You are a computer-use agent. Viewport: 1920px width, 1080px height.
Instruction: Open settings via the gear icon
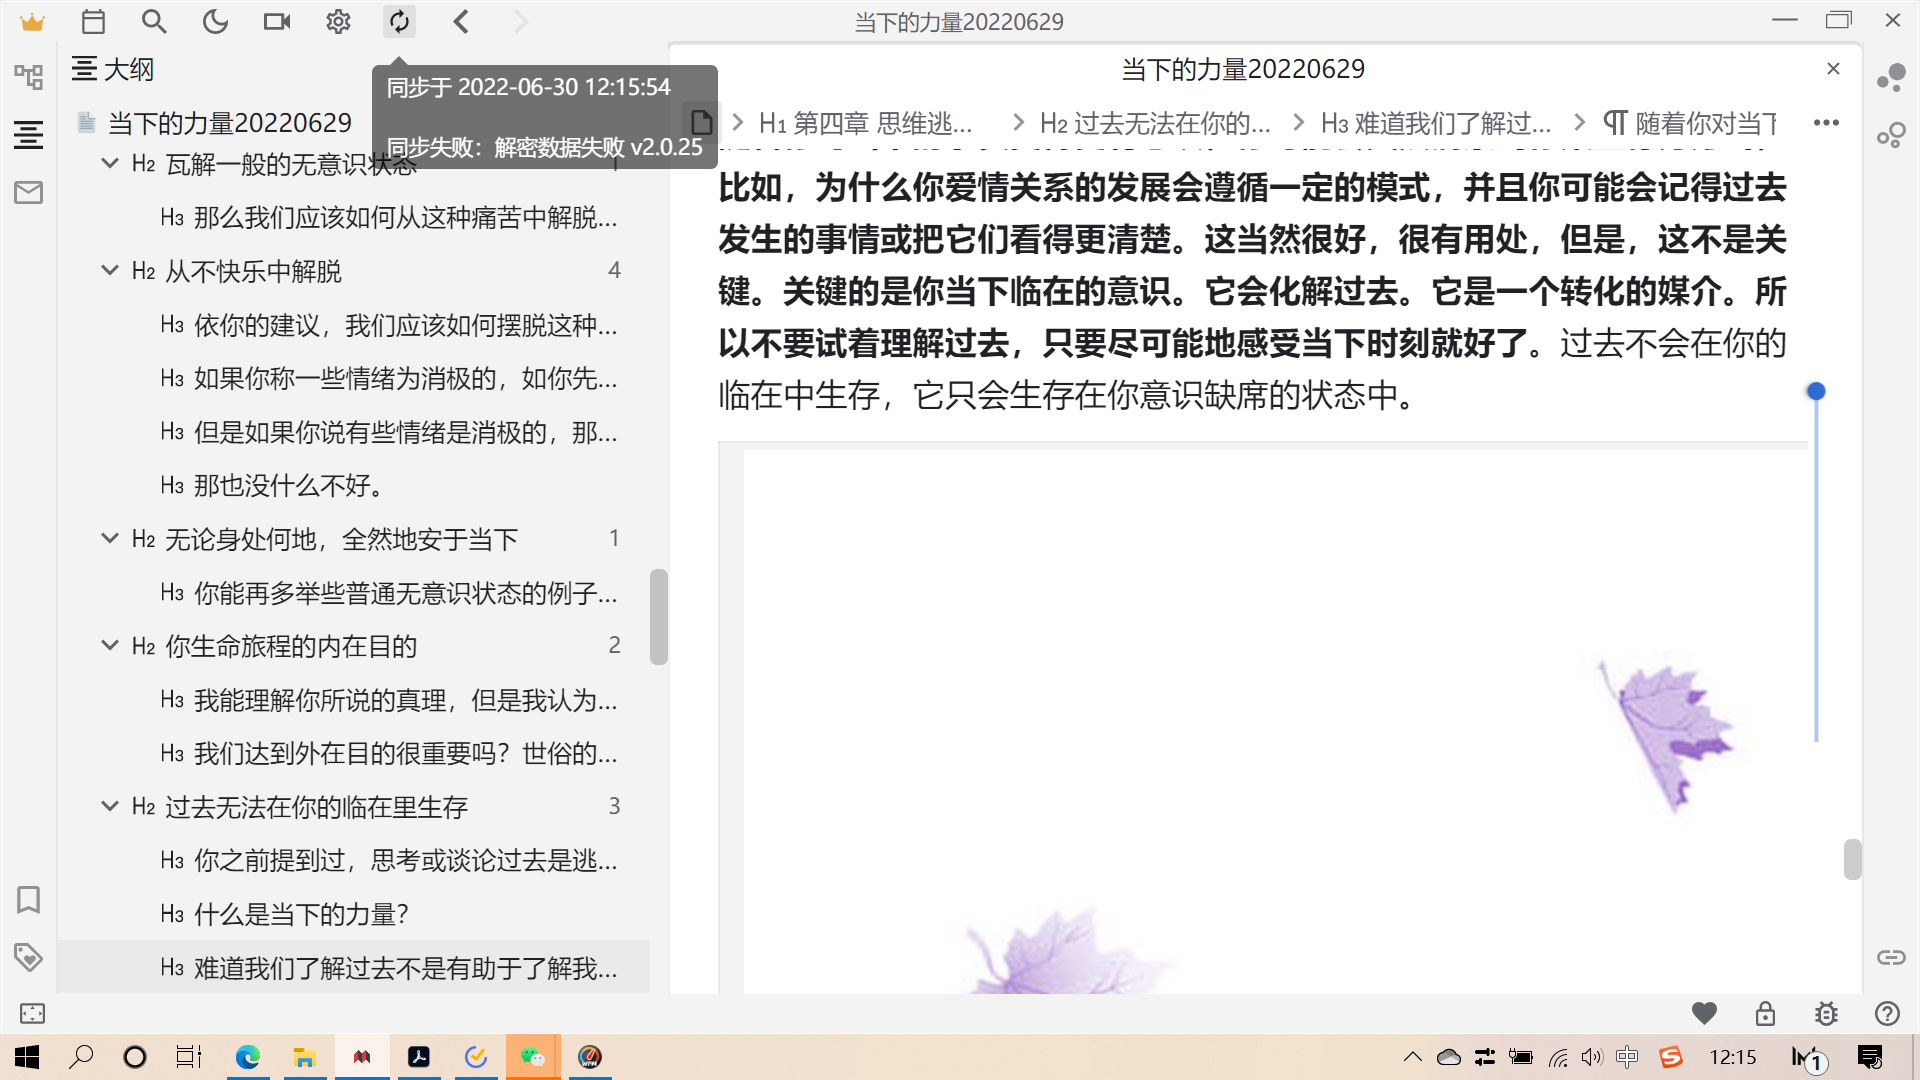(338, 21)
